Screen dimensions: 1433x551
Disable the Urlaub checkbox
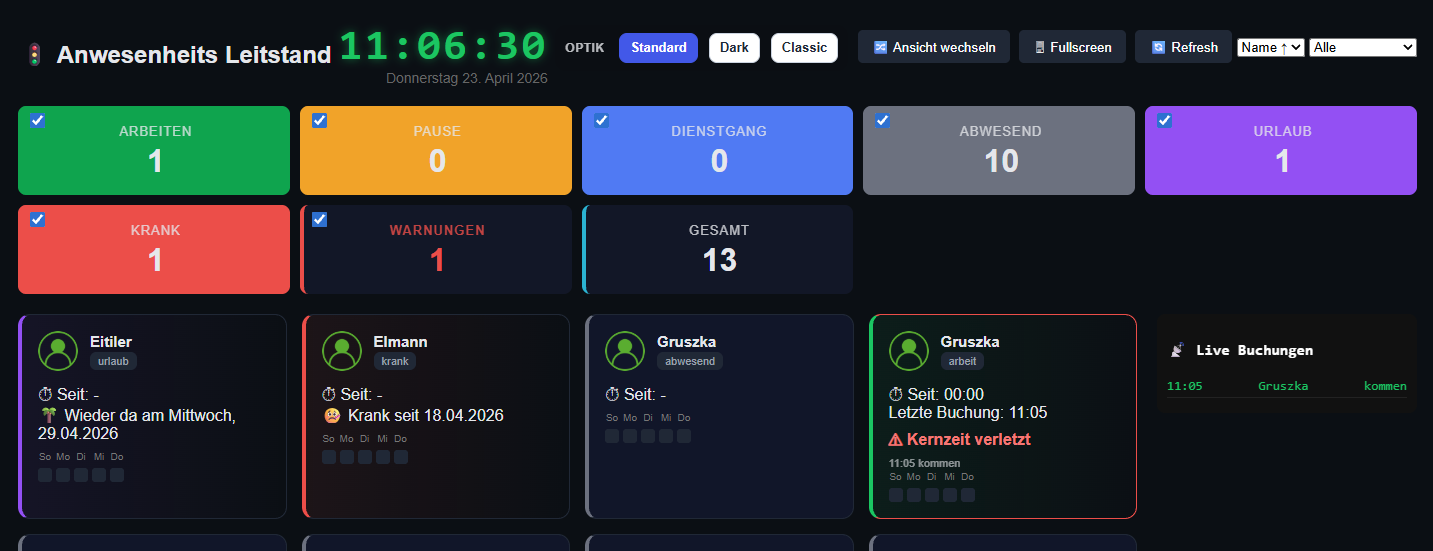[1165, 121]
